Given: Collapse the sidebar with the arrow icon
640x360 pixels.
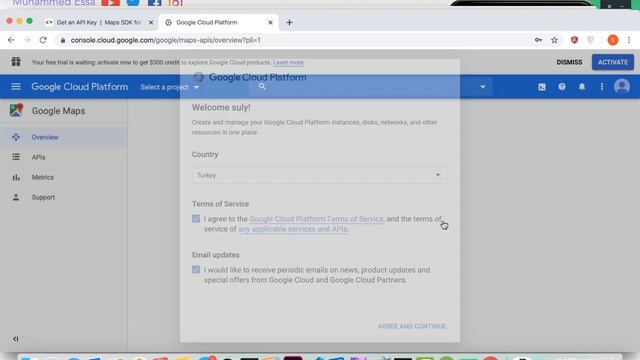Looking at the screenshot, I should pyautogui.click(x=16, y=339).
